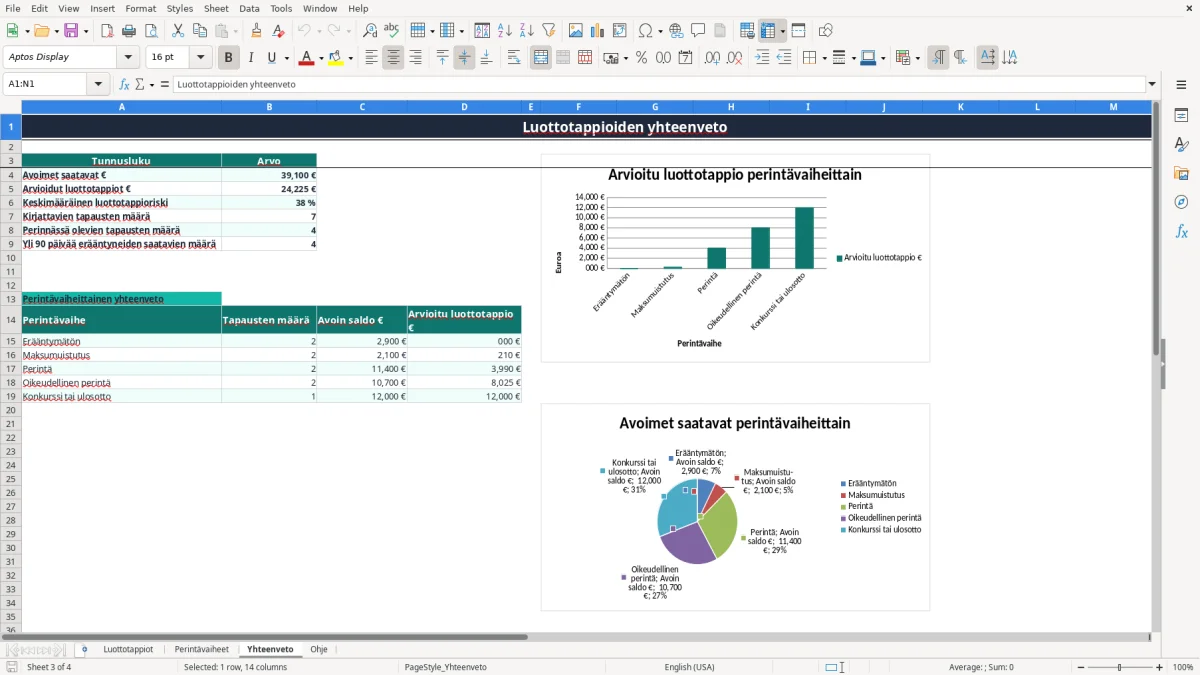Apply the red font color swatch

[306, 58]
